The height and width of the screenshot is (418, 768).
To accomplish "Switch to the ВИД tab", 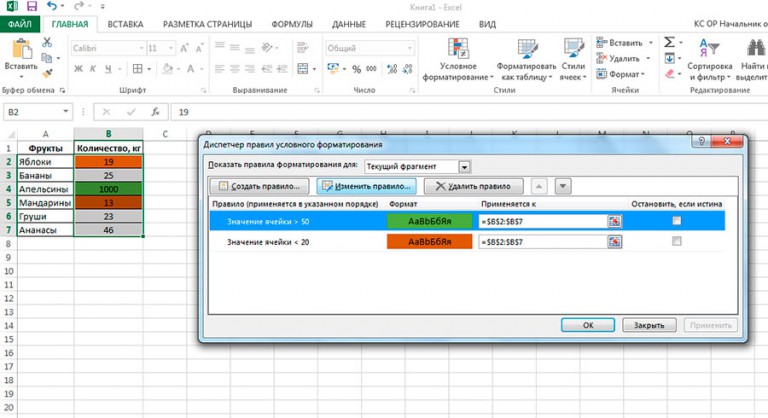I will coord(487,24).
